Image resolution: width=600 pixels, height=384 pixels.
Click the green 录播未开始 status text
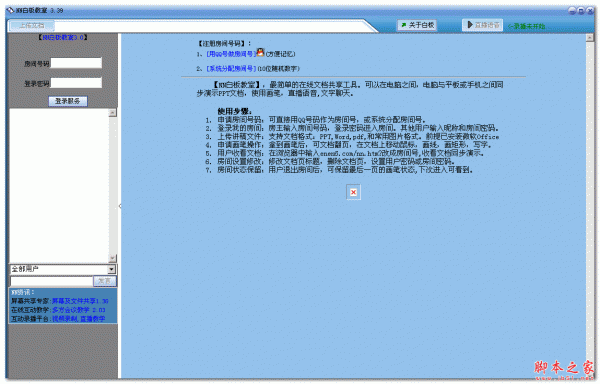tap(527, 26)
